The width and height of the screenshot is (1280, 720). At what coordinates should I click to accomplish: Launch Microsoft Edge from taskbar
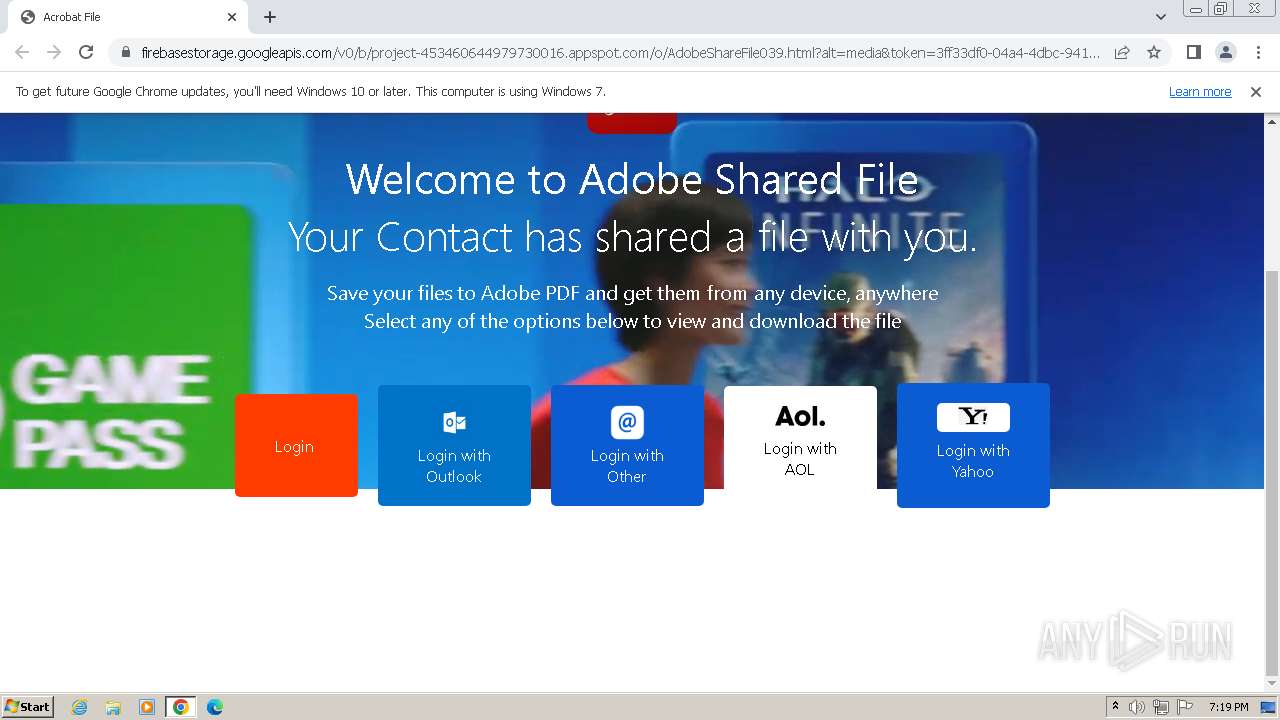tap(215, 707)
